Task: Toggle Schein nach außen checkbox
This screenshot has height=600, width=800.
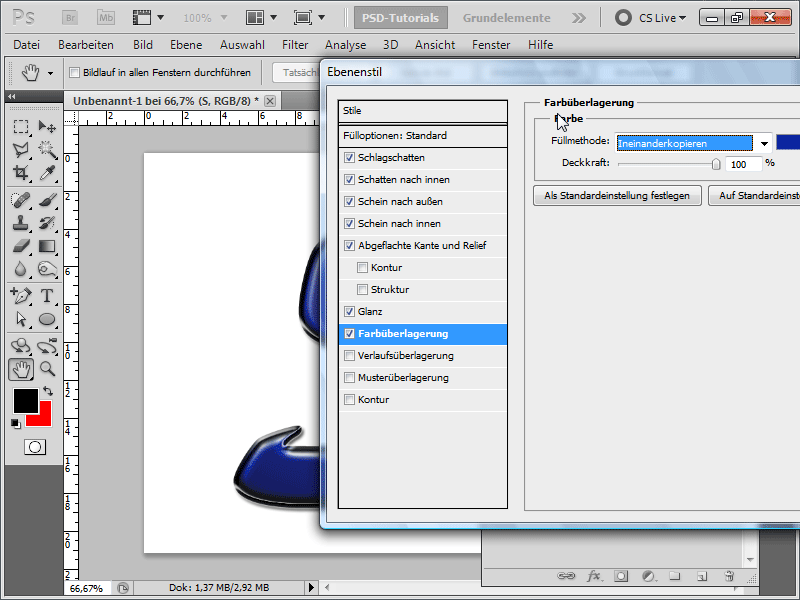Action: point(349,202)
